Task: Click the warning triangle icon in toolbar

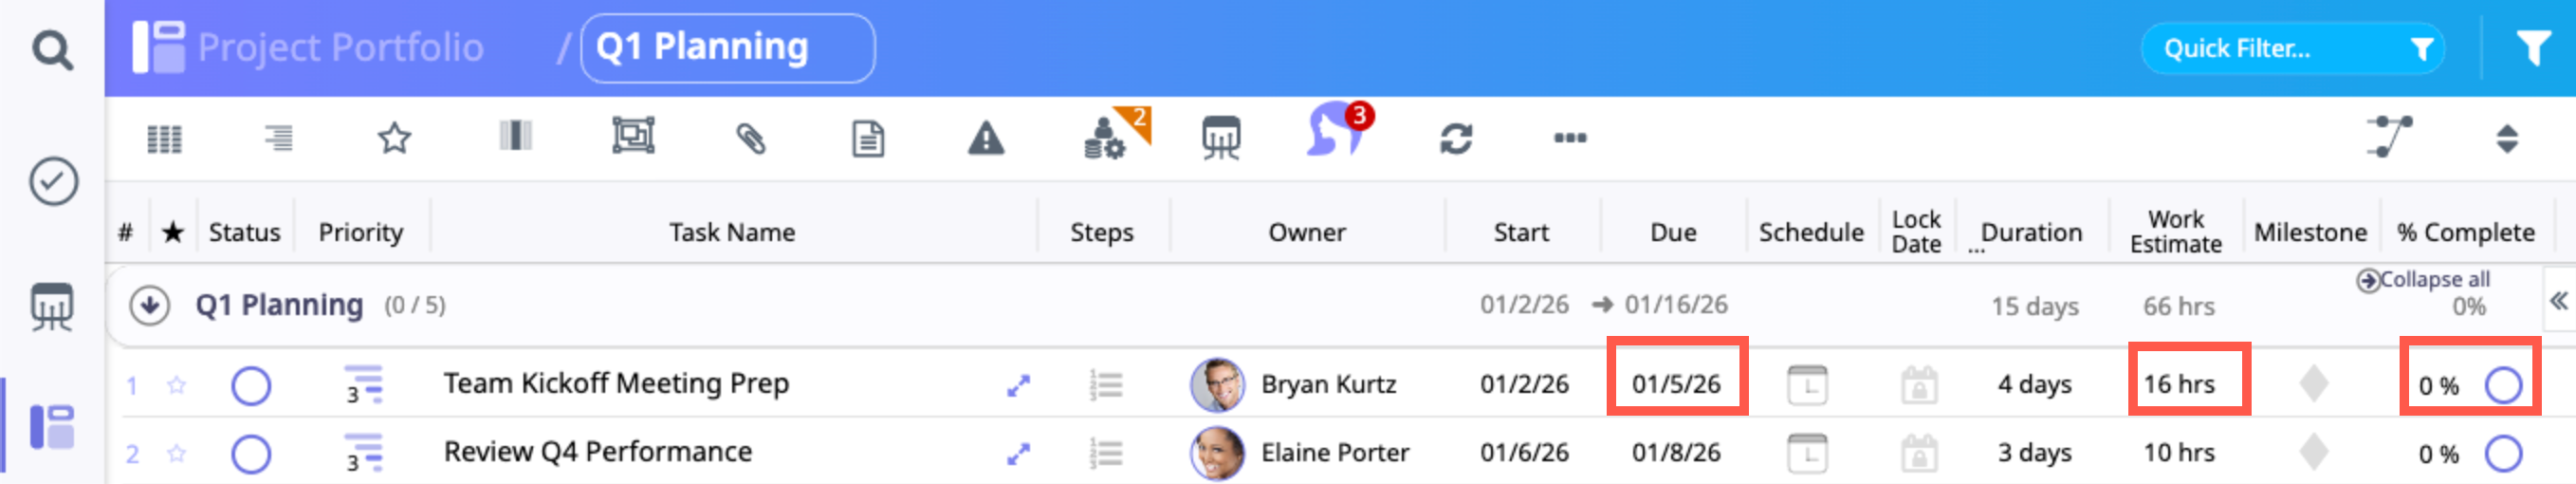Action: click(985, 138)
